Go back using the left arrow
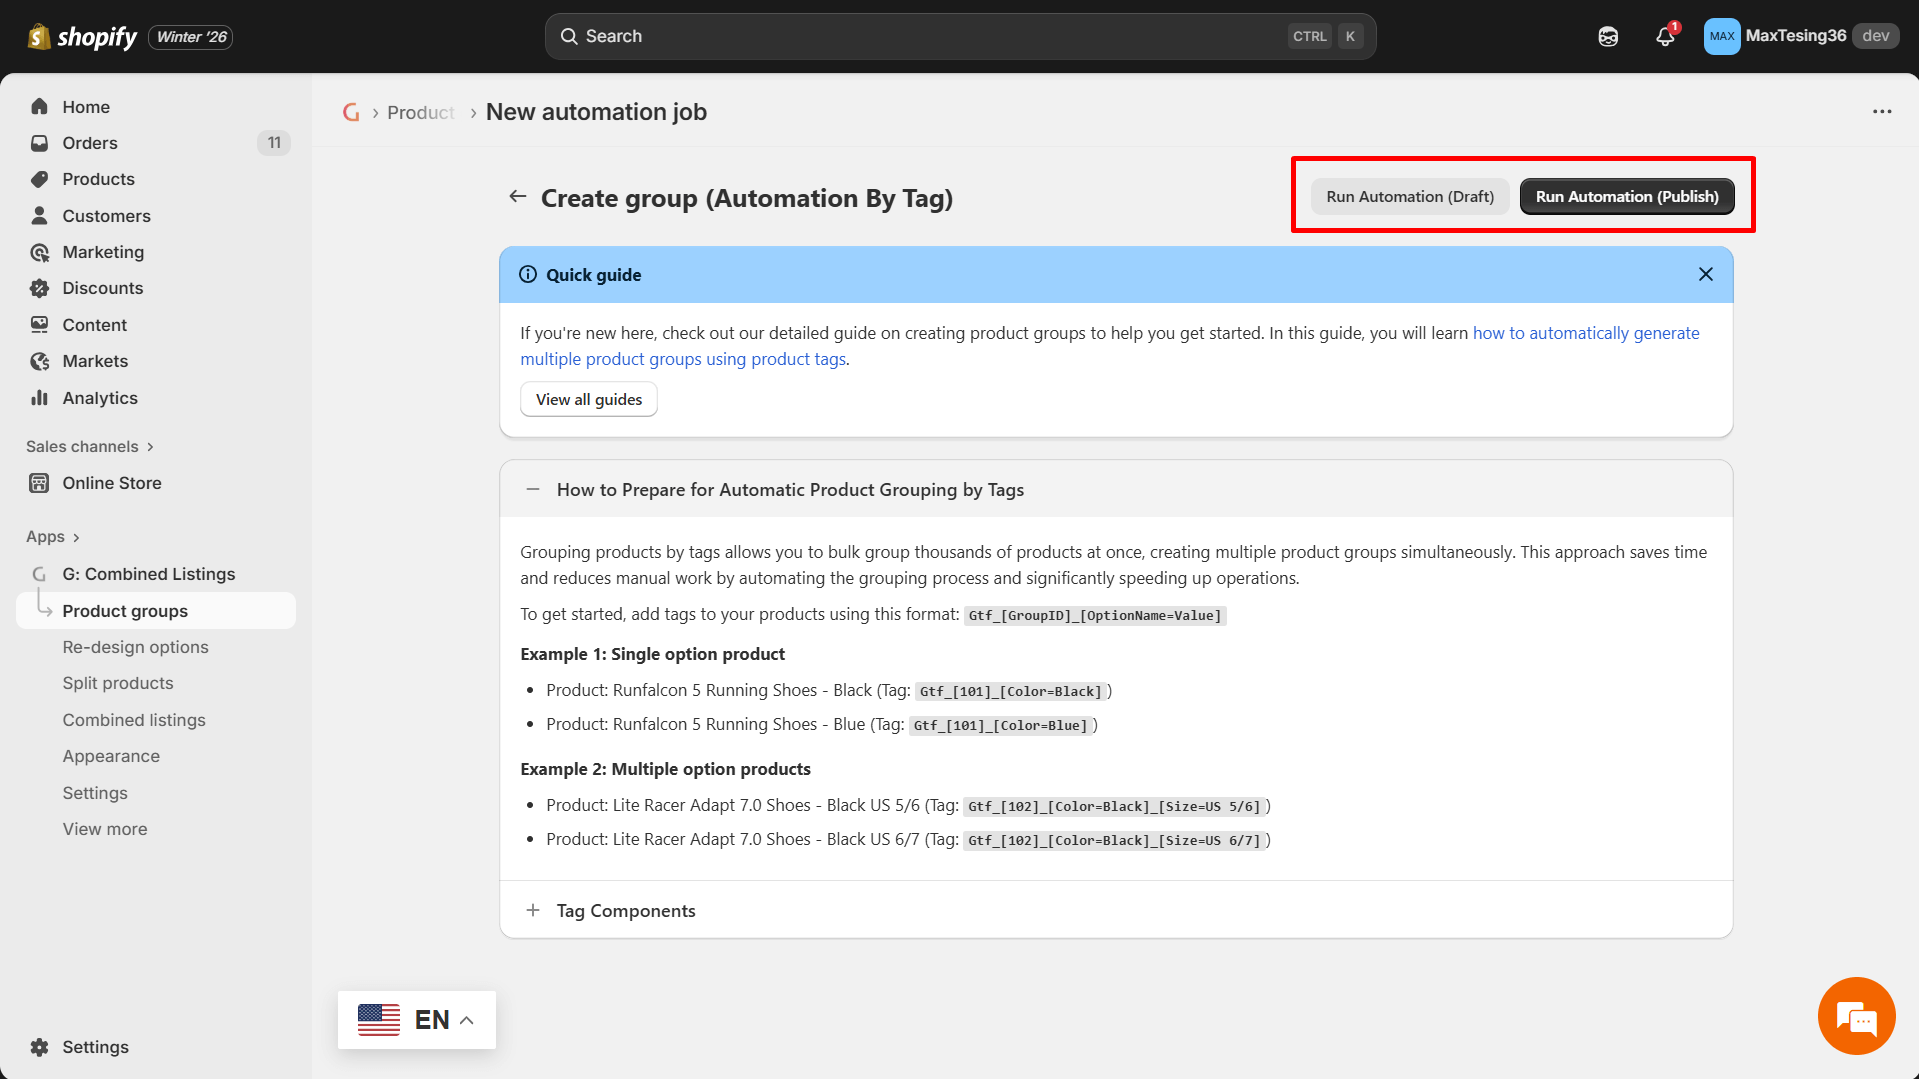 click(518, 197)
